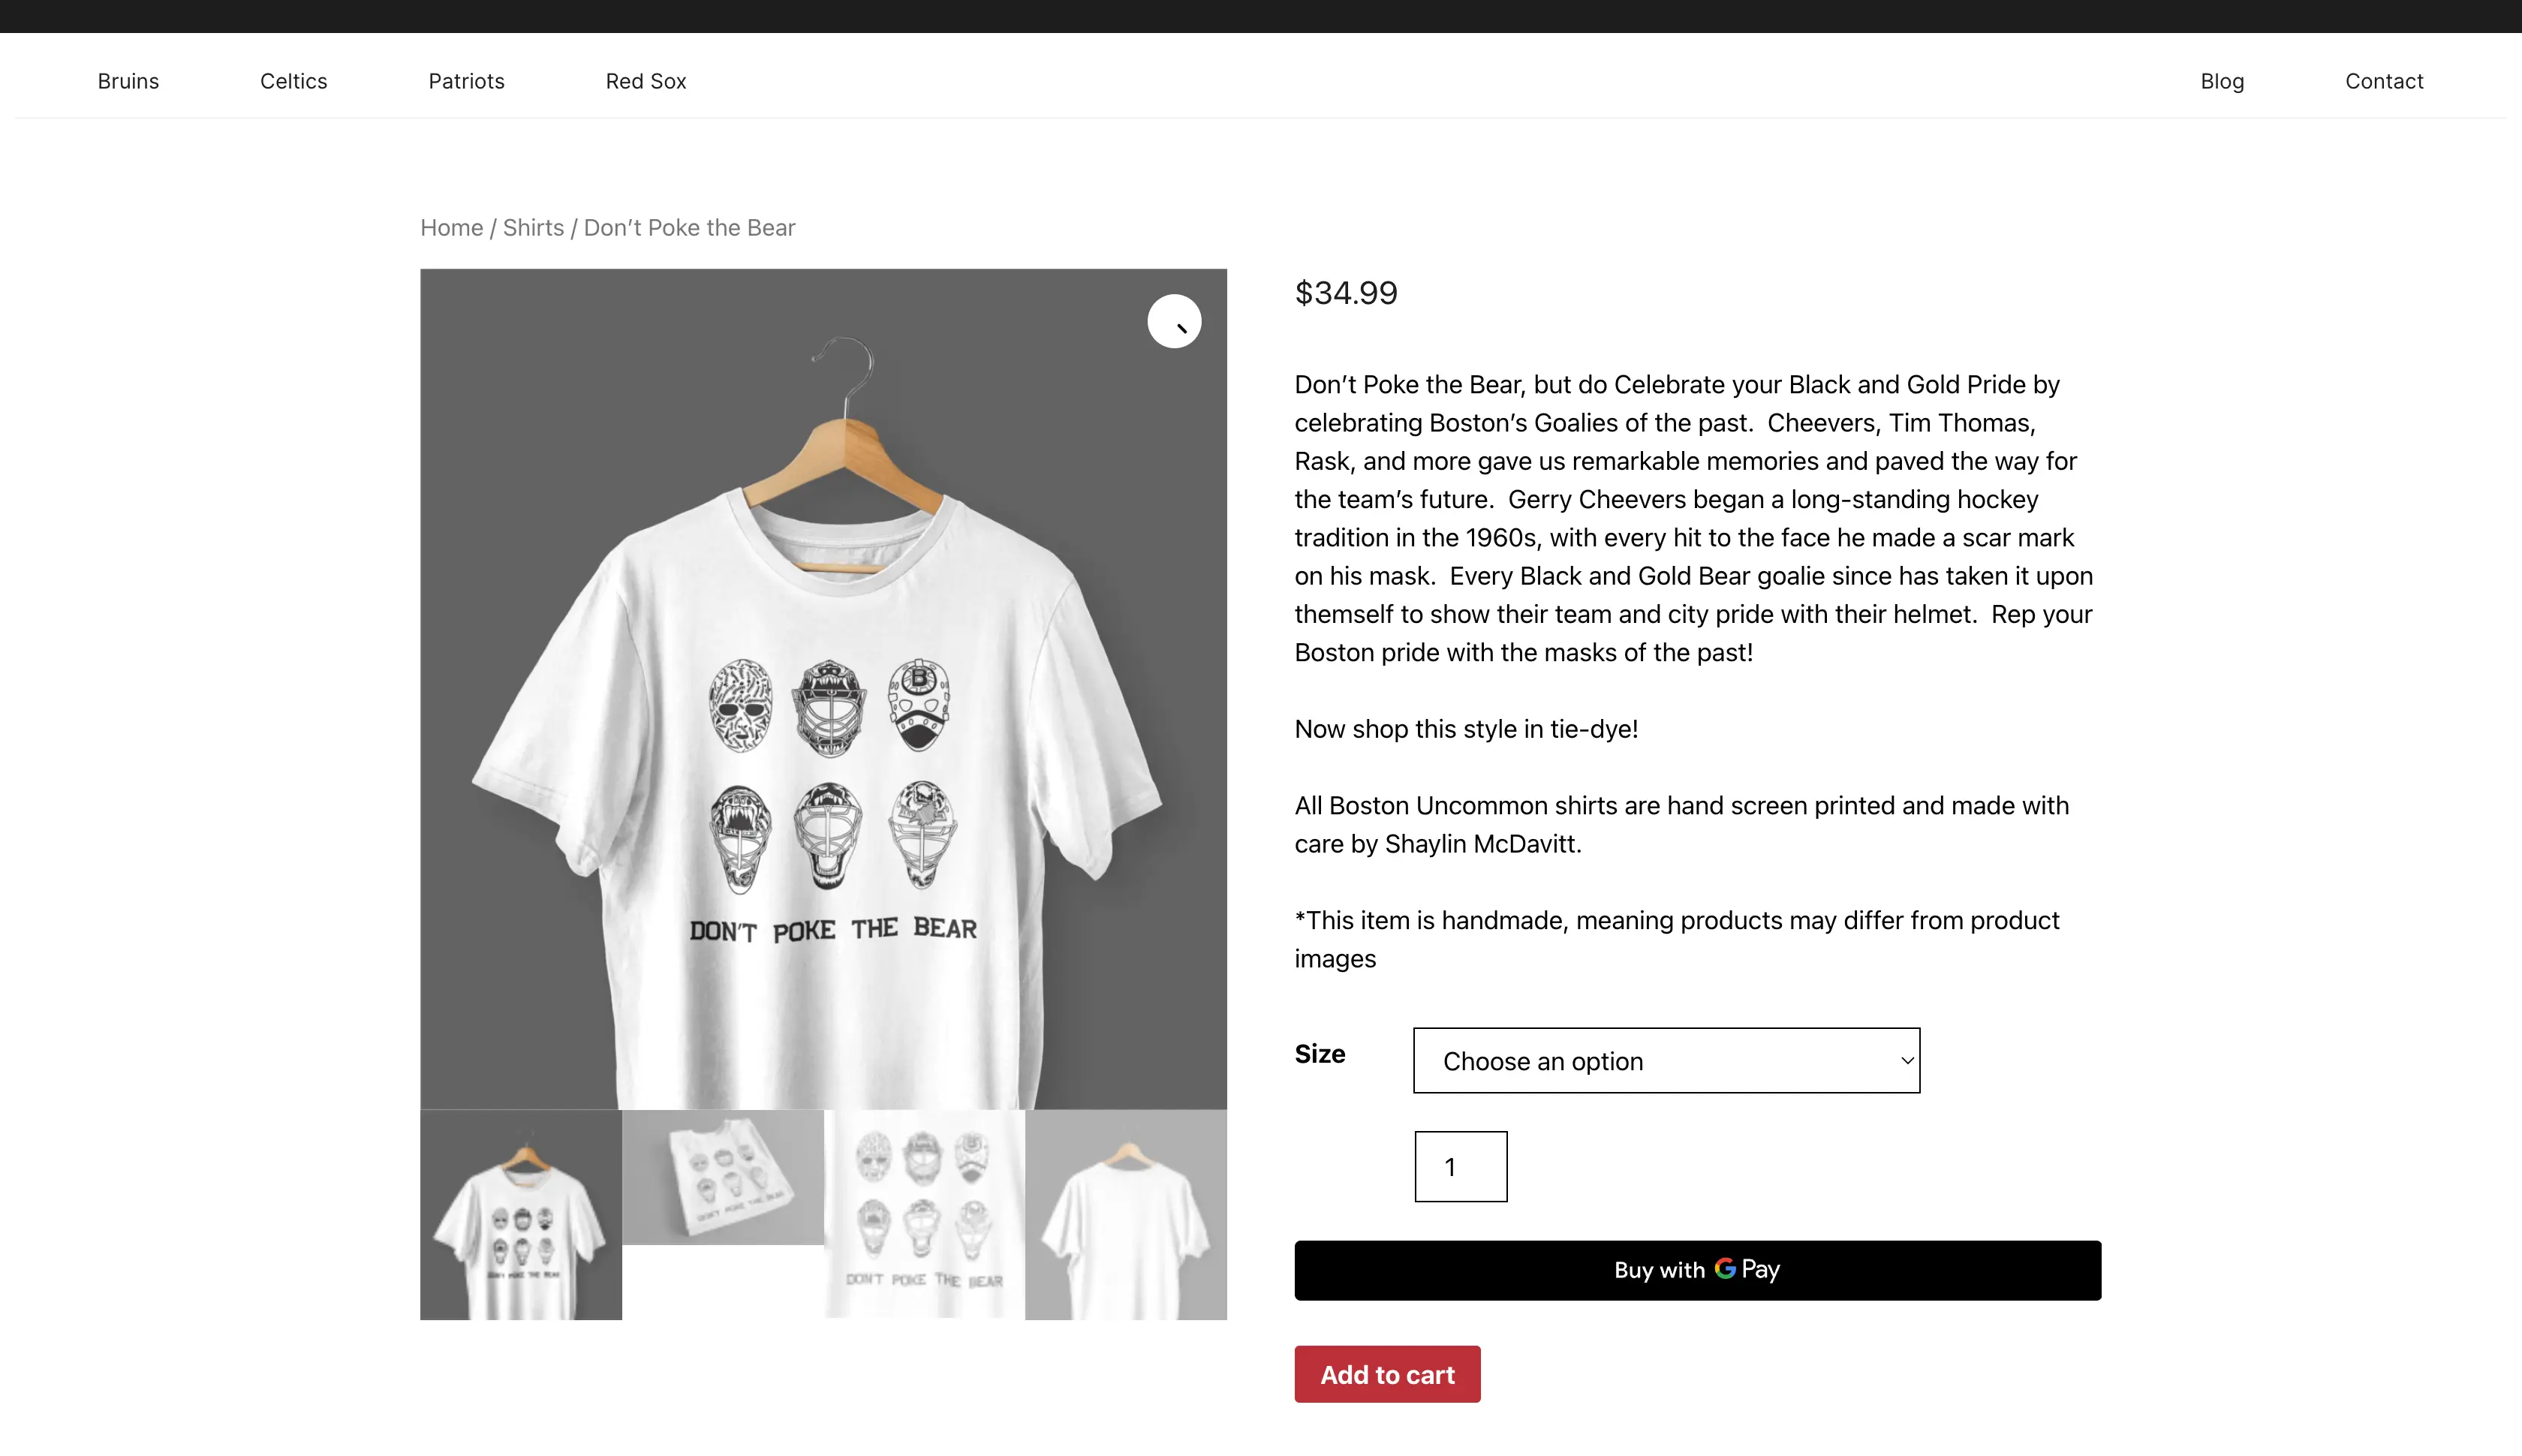Click the Google Pay logo inside the payment button
Screen dimensions: 2522x1456
[x=1725, y=1270]
